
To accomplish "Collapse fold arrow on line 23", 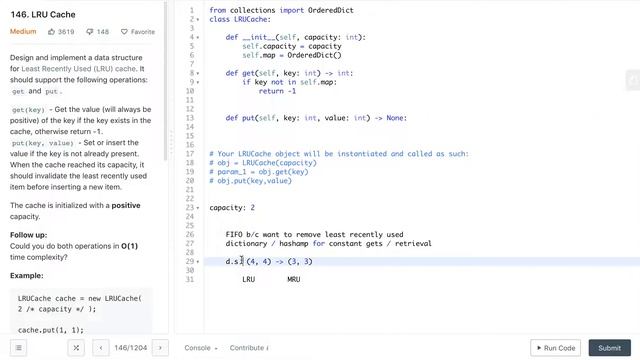I will click(x=198, y=208).
